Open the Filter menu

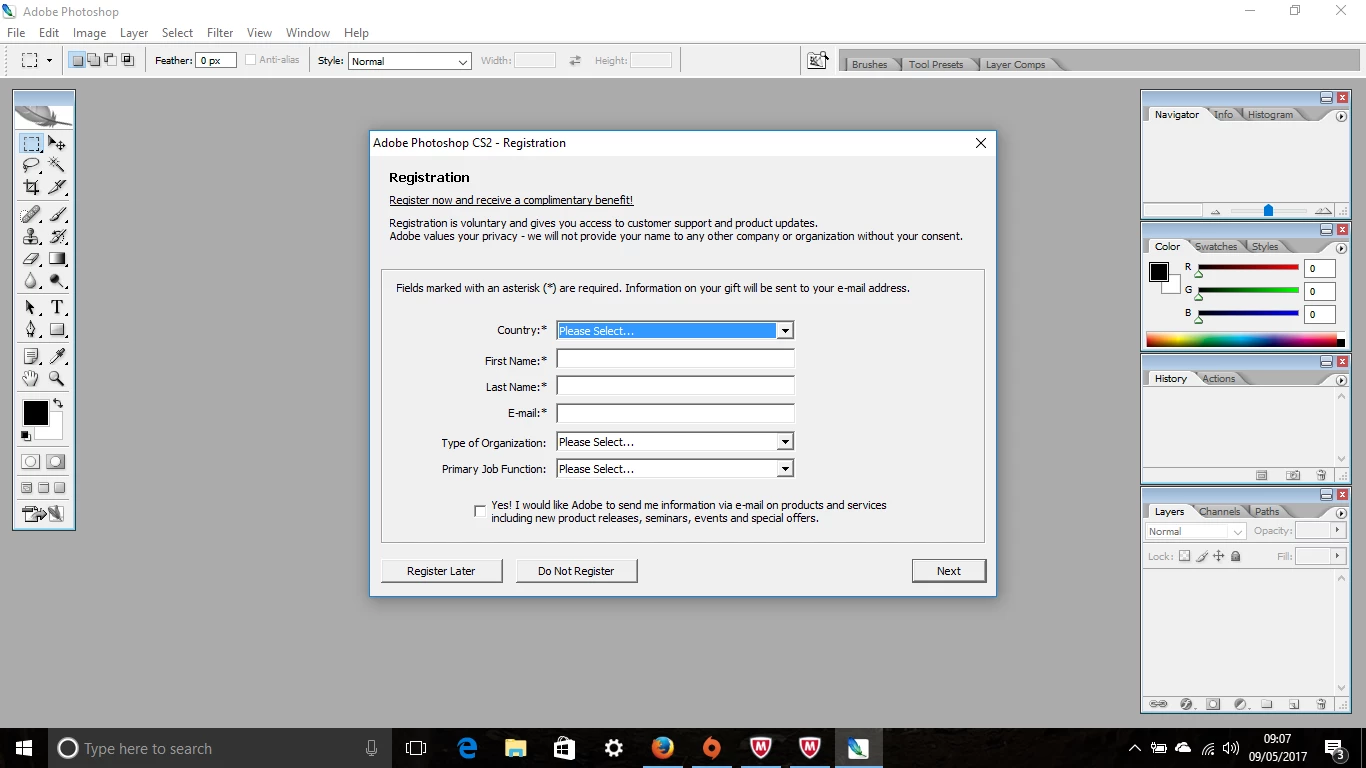(x=220, y=33)
